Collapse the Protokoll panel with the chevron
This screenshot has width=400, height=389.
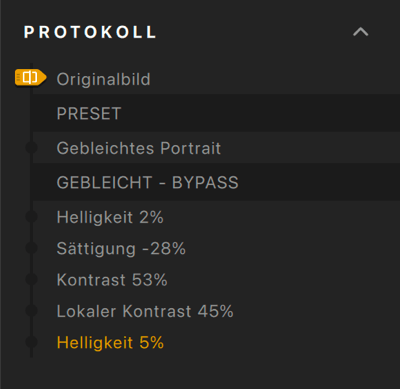point(361,32)
